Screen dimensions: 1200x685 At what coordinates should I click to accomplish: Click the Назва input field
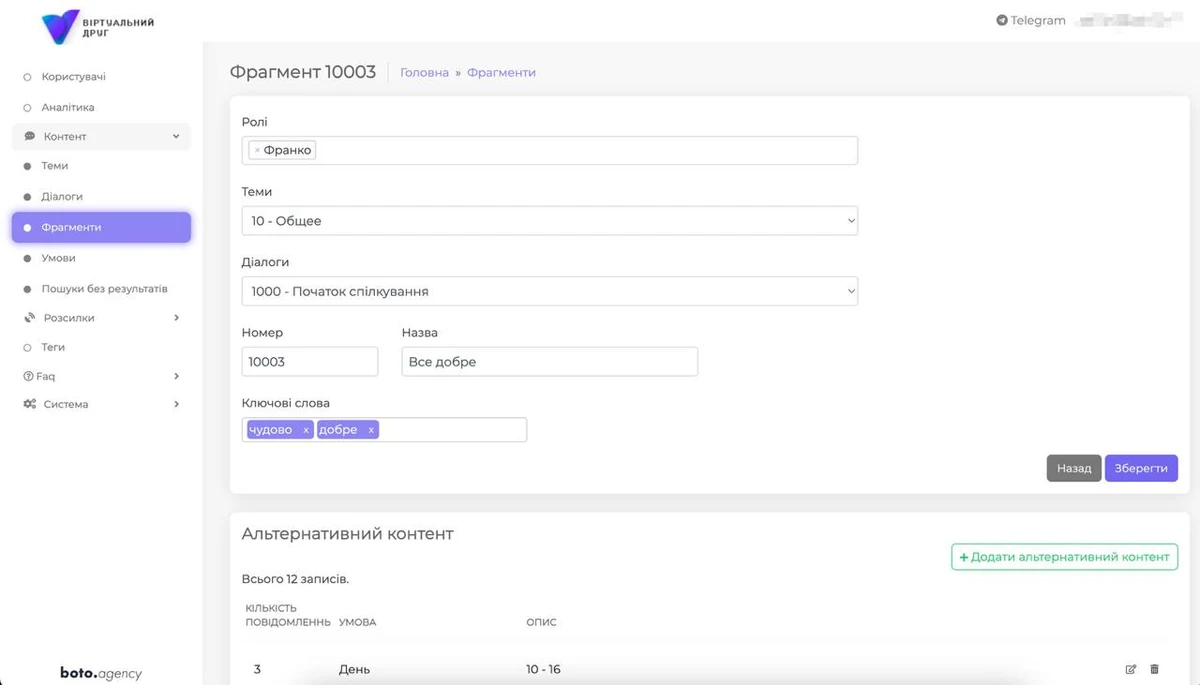pos(549,362)
